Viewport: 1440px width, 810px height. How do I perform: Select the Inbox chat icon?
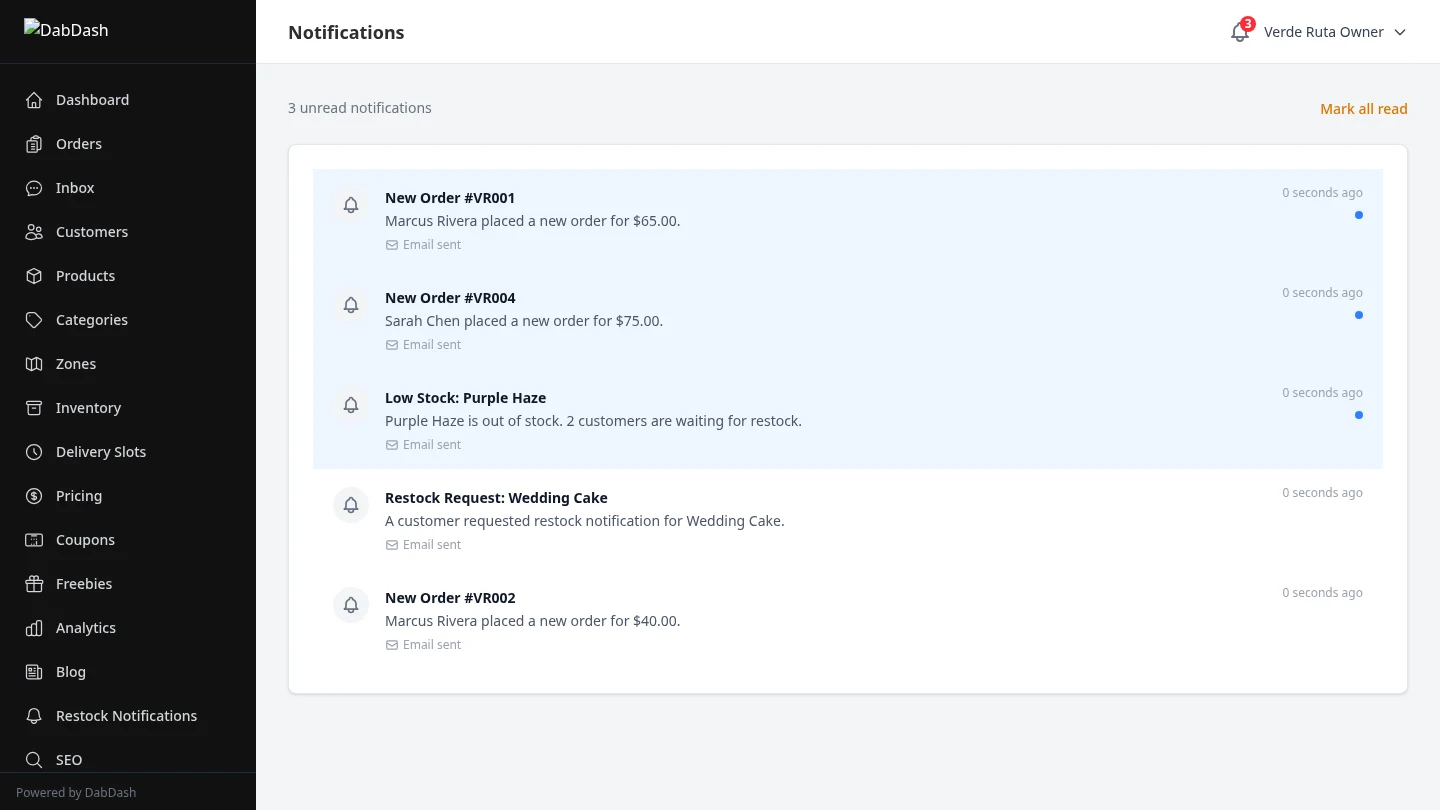click(33, 187)
